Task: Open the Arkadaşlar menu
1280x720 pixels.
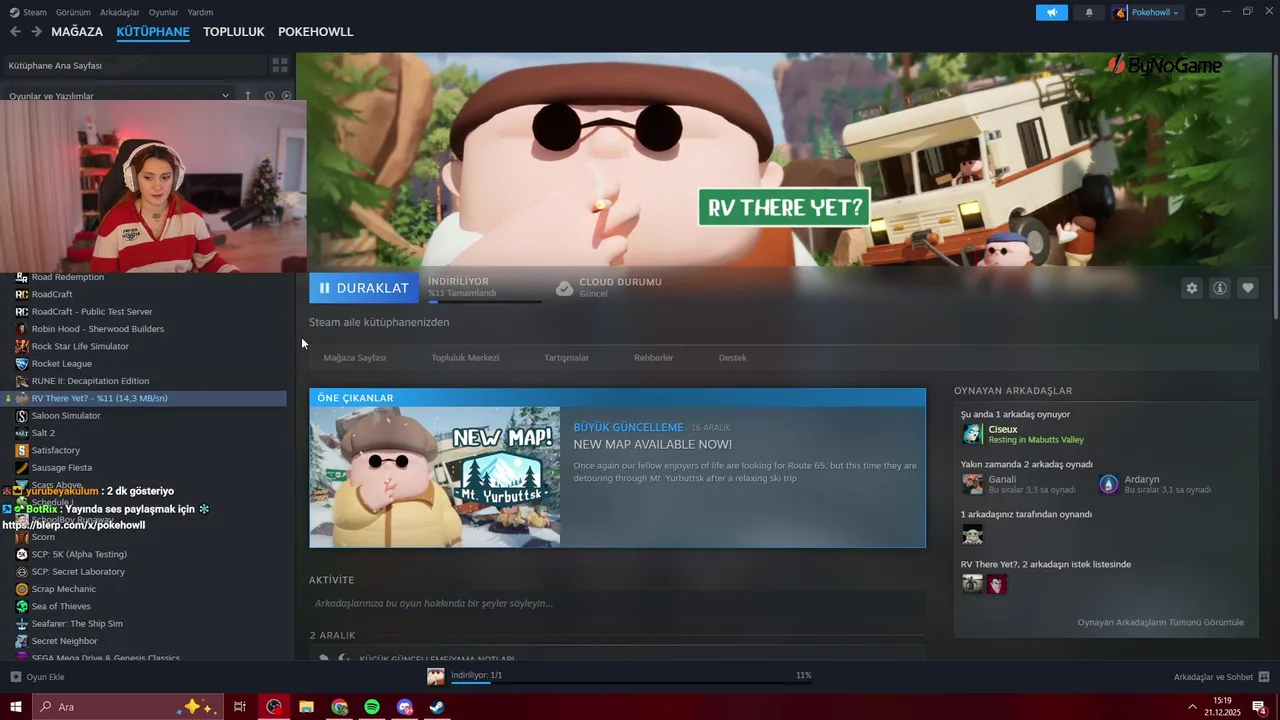Action: click(x=120, y=12)
